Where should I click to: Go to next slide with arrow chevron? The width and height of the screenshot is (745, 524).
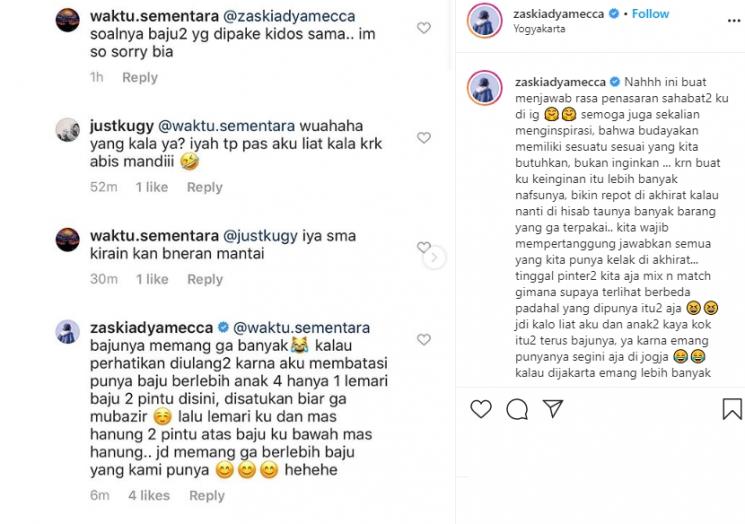(x=434, y=257)
